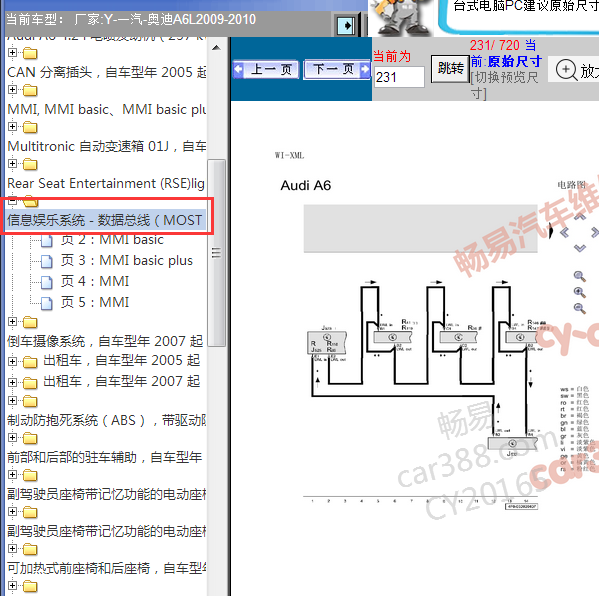Select the MMI, MMI basic、MMI basic plus entry

click(107, 109)
